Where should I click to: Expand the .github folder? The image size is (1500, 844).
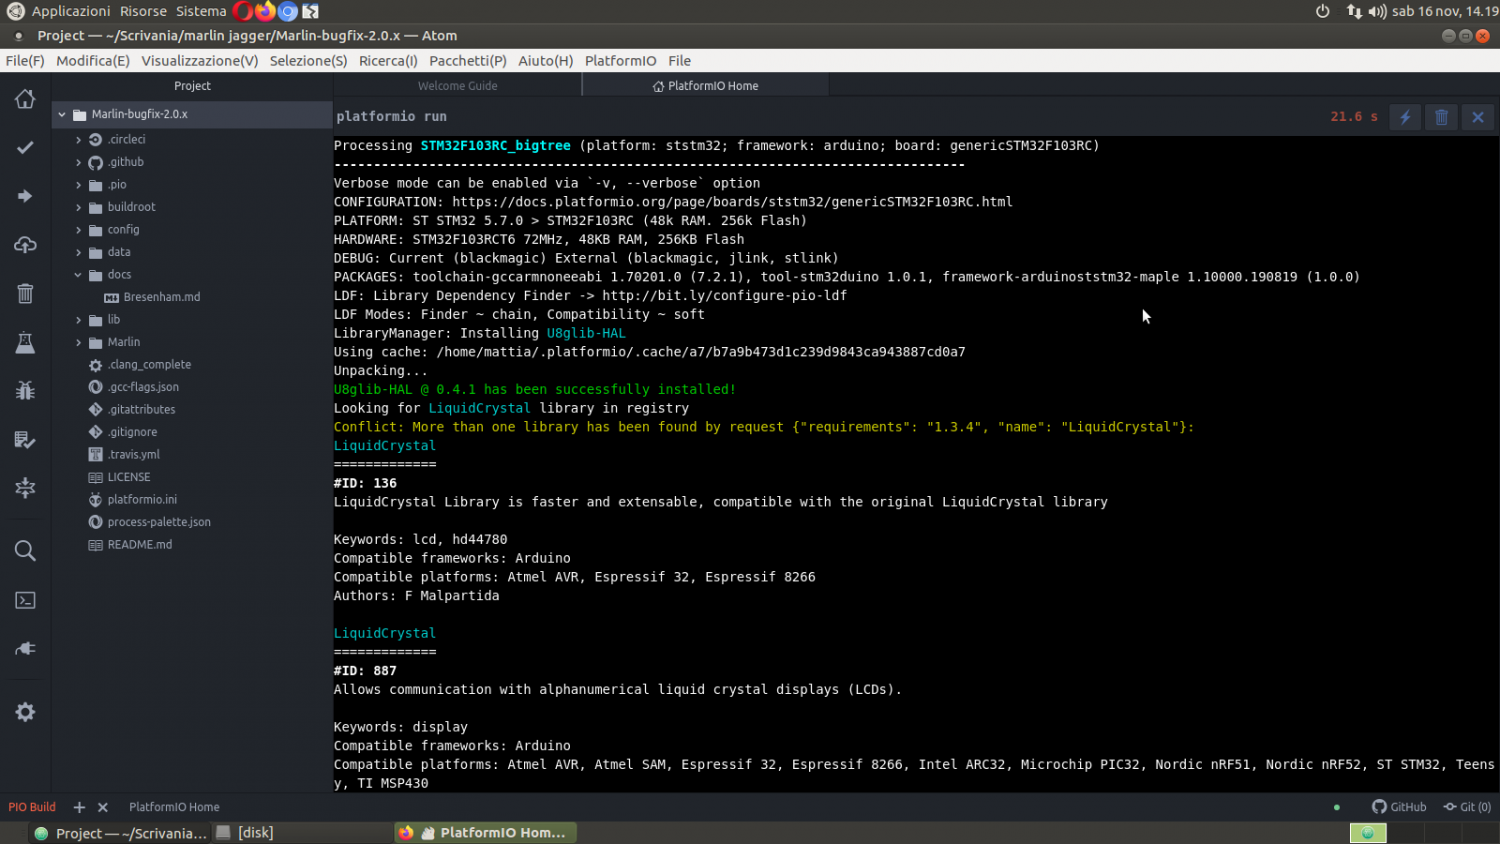click(79, 162)
